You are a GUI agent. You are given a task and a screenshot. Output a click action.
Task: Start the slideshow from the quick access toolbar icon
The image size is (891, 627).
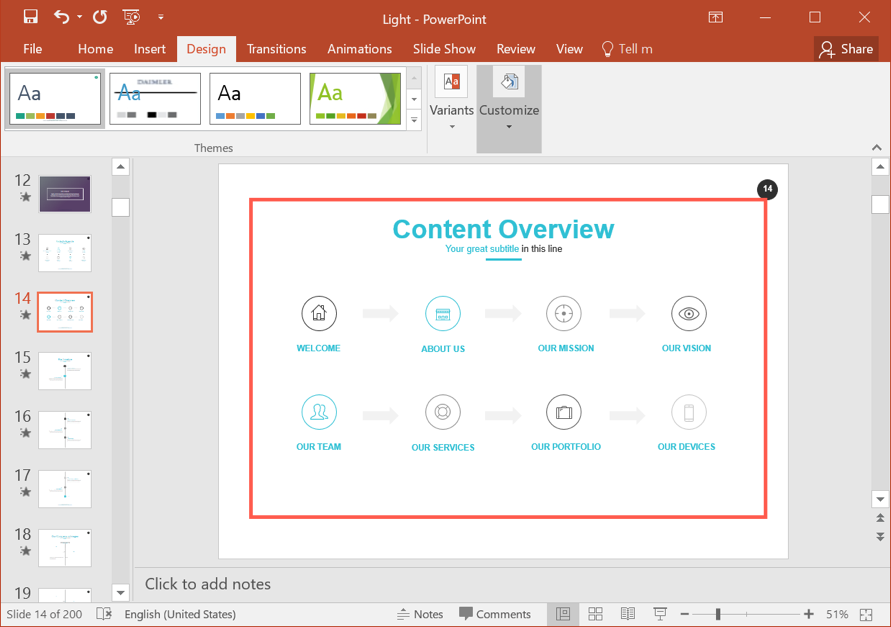point(131,17)
